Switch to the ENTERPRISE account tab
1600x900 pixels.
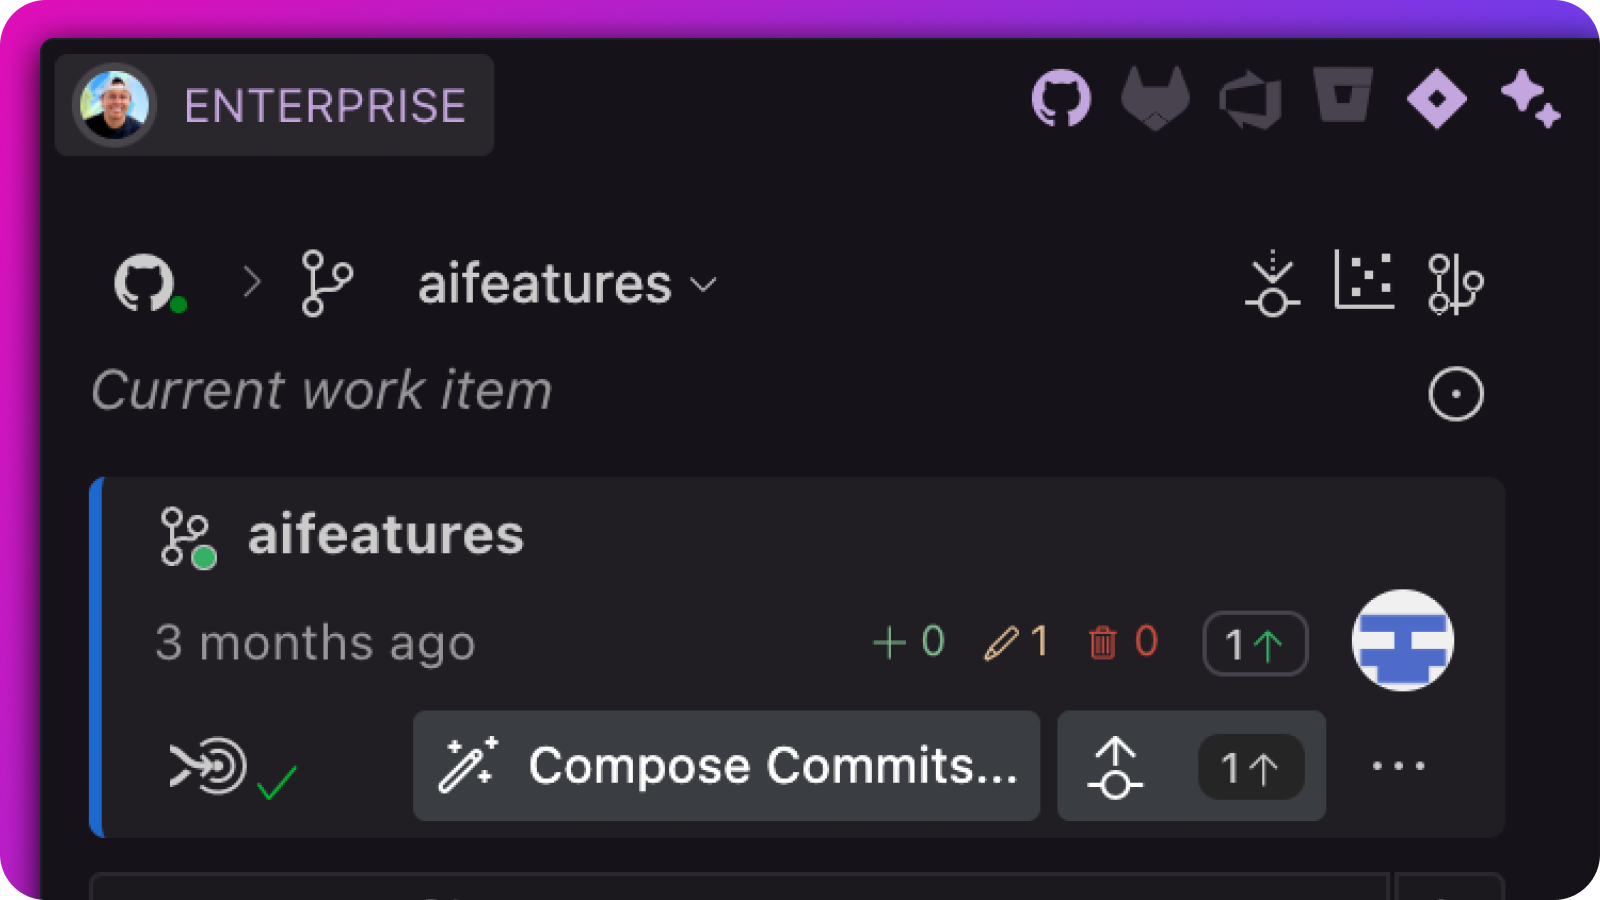pos(324,104)
